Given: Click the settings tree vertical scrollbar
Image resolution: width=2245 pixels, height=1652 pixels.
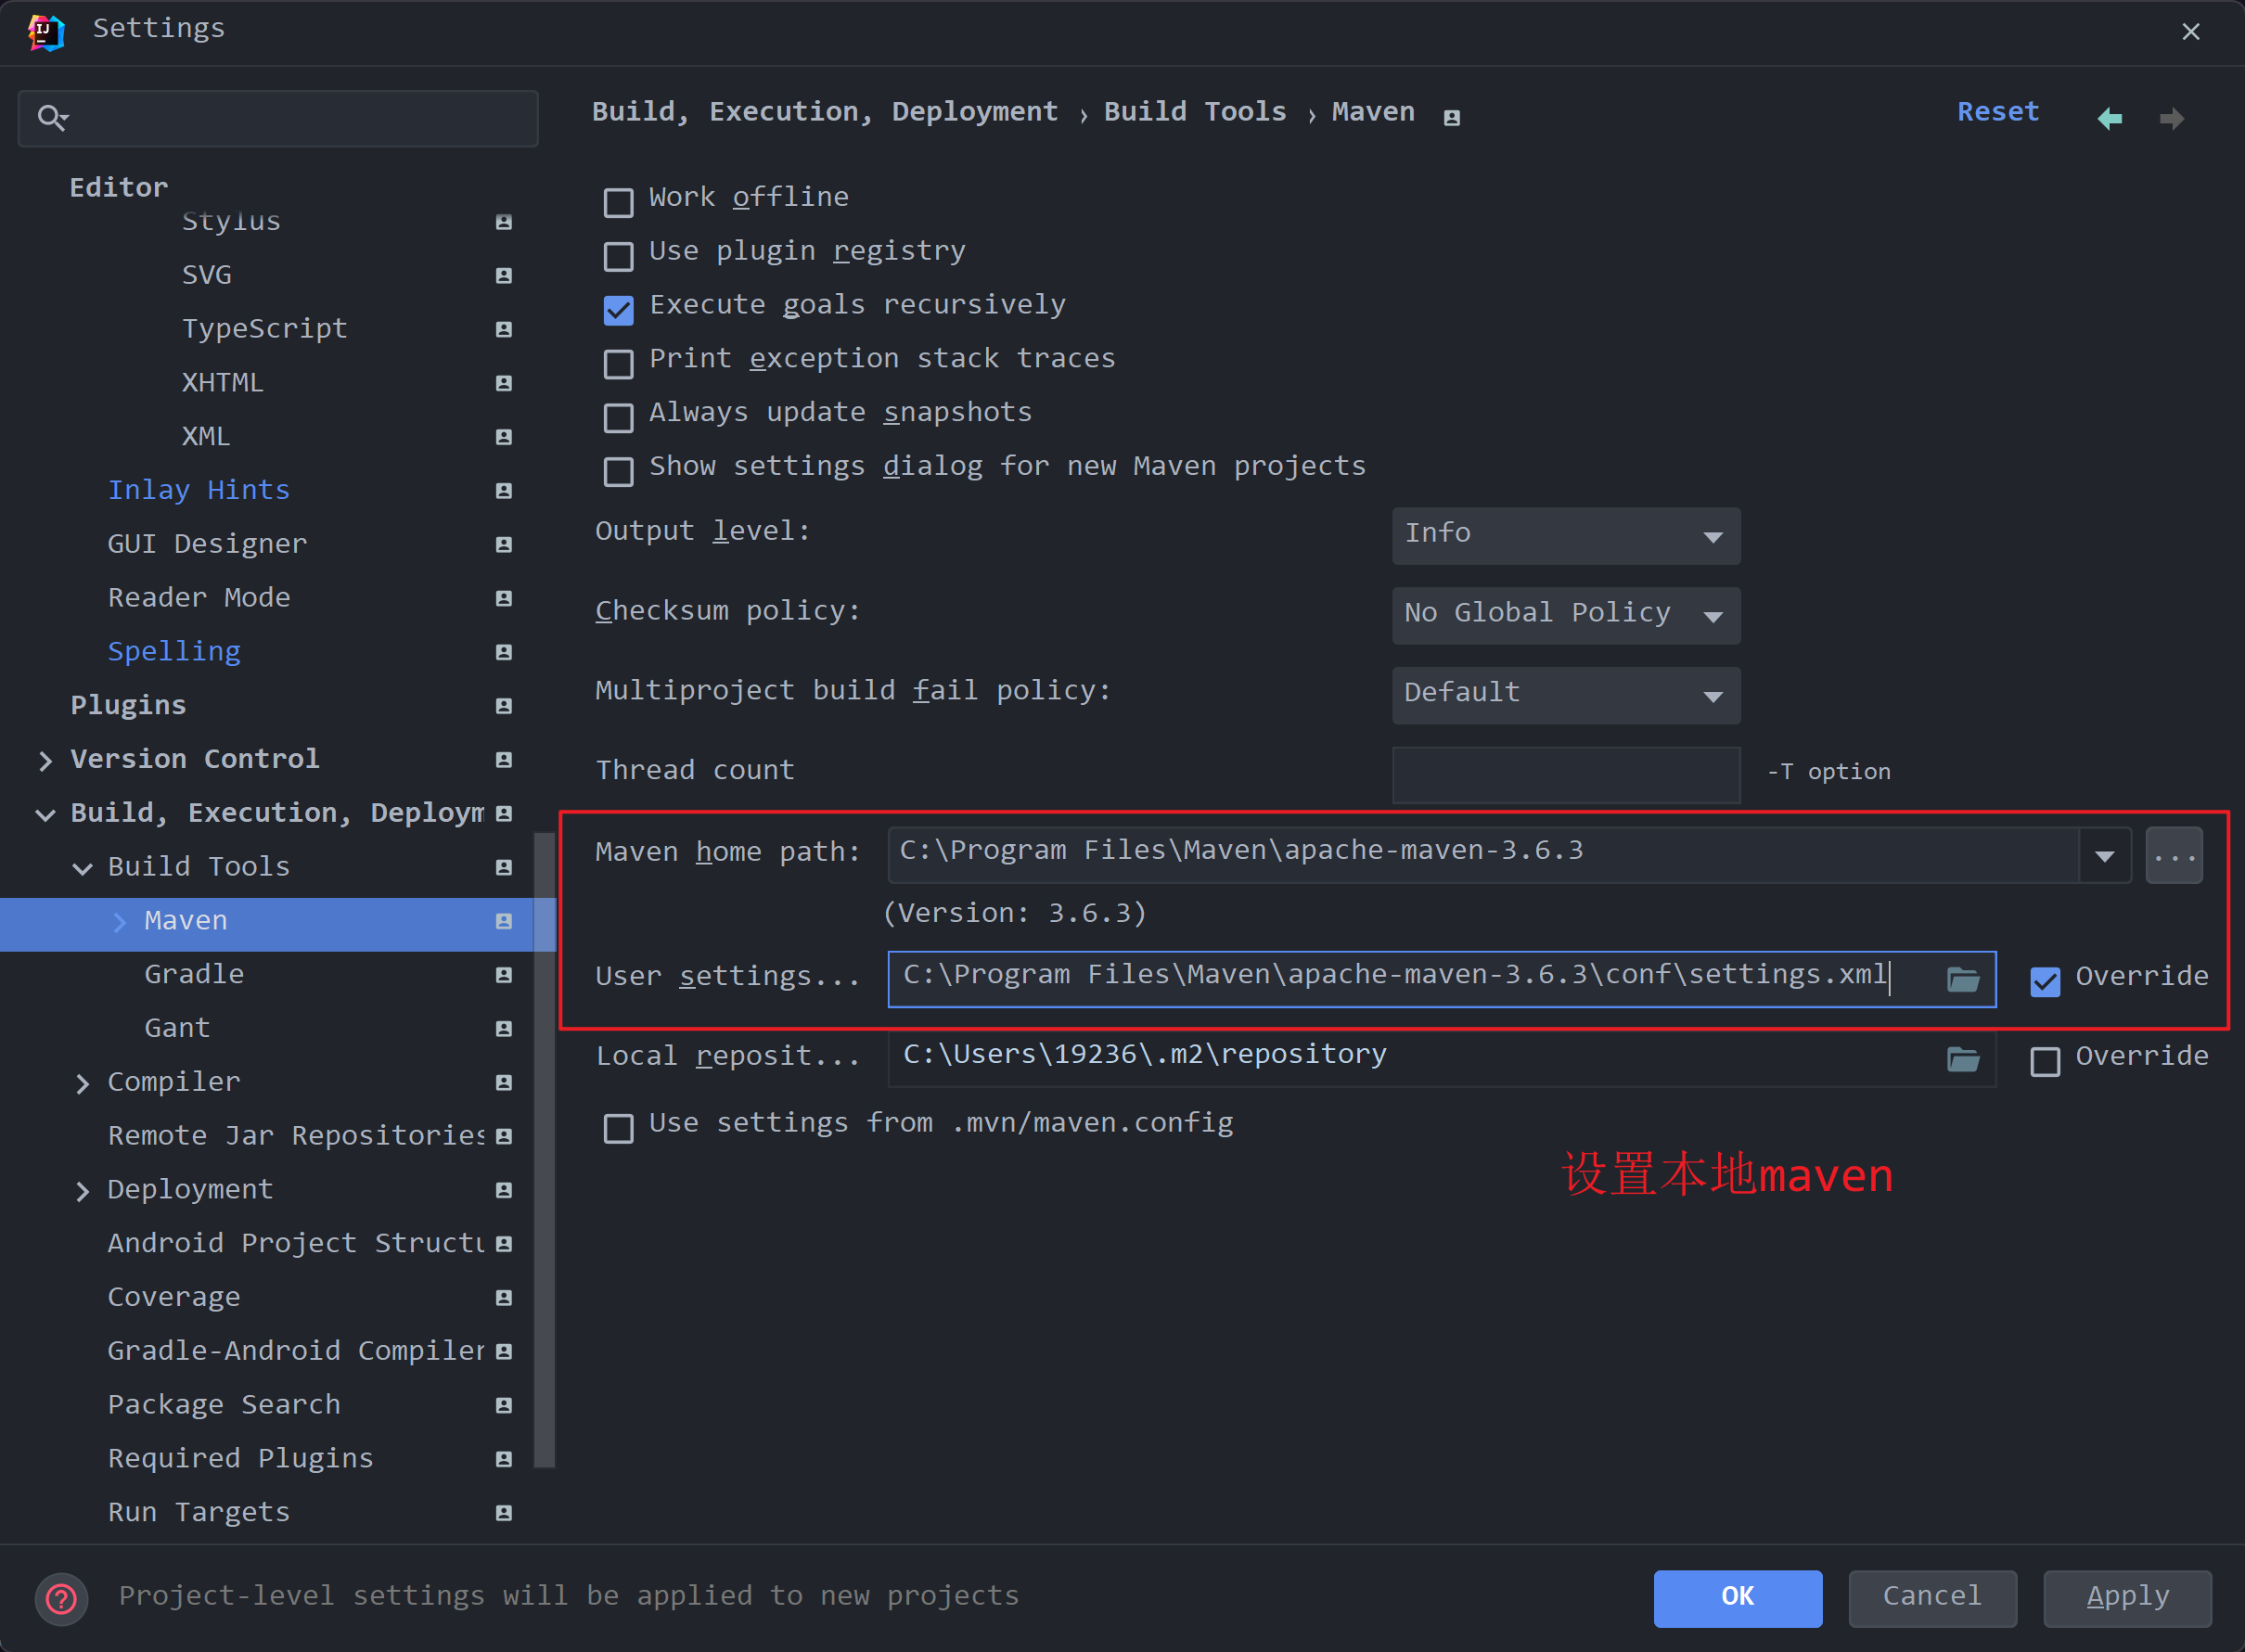Looking at the screenshot, I should 544,1150.
